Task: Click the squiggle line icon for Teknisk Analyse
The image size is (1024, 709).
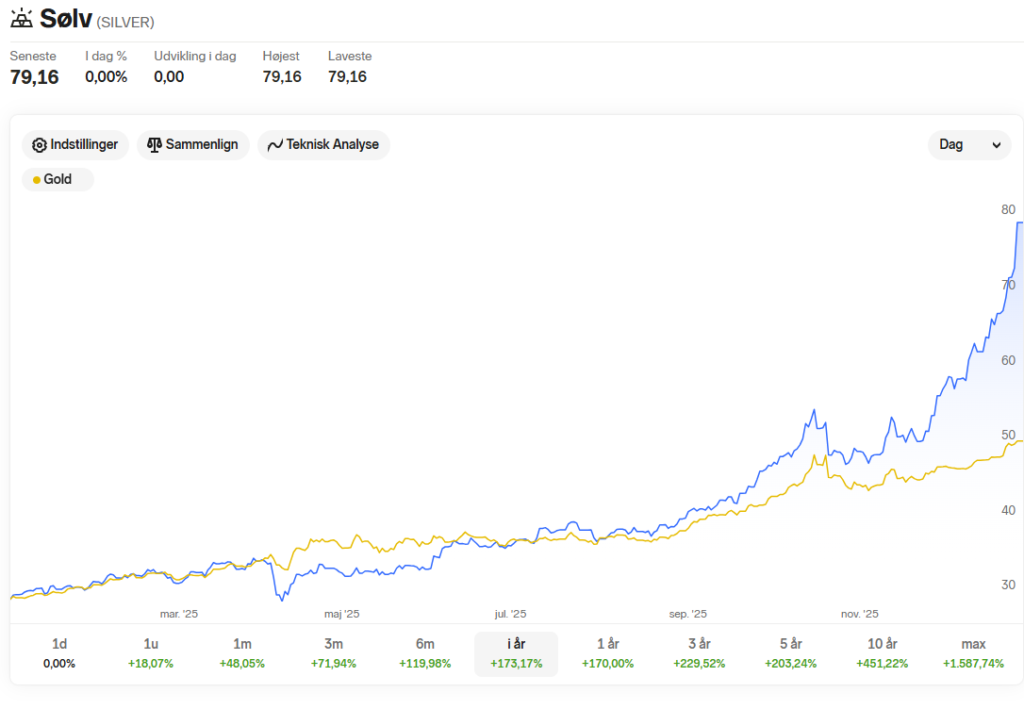Action: (x=275, y=145)
